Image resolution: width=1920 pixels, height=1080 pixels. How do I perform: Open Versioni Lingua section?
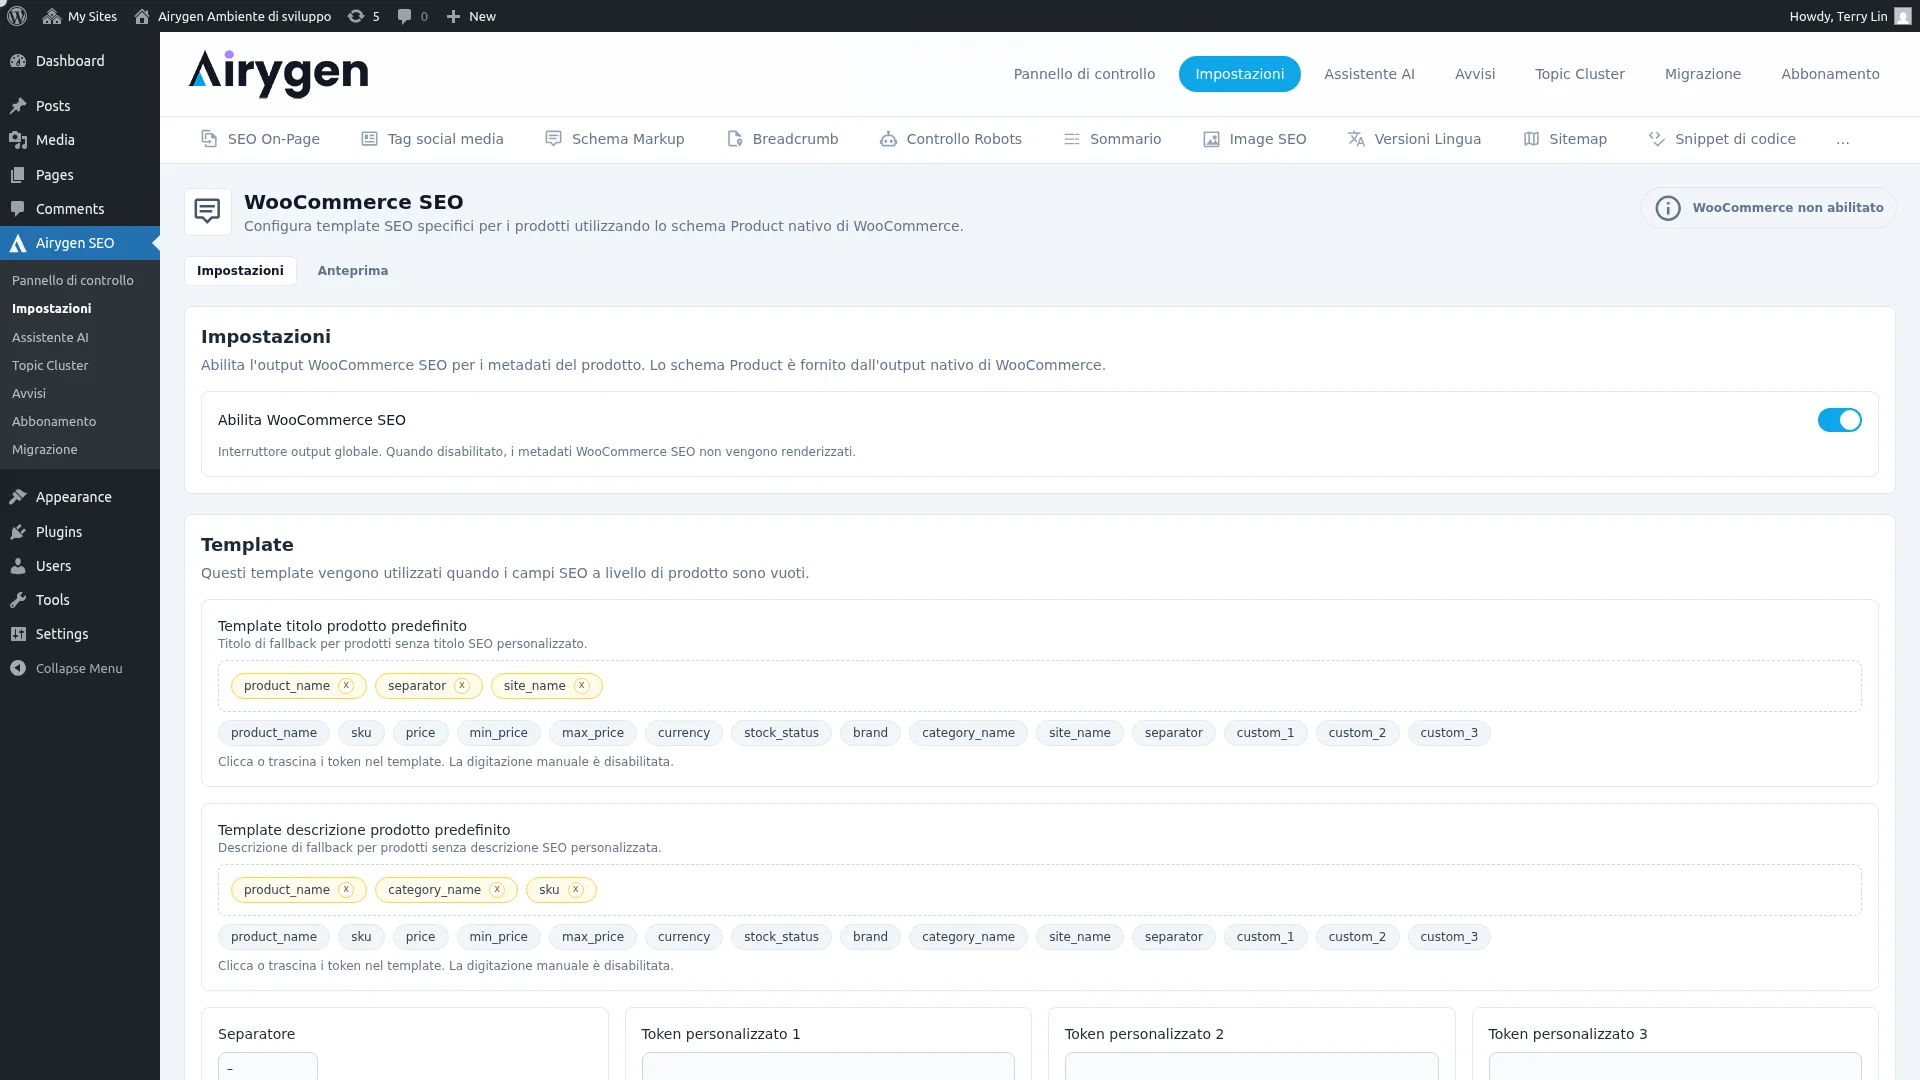tap(1414, 139)
